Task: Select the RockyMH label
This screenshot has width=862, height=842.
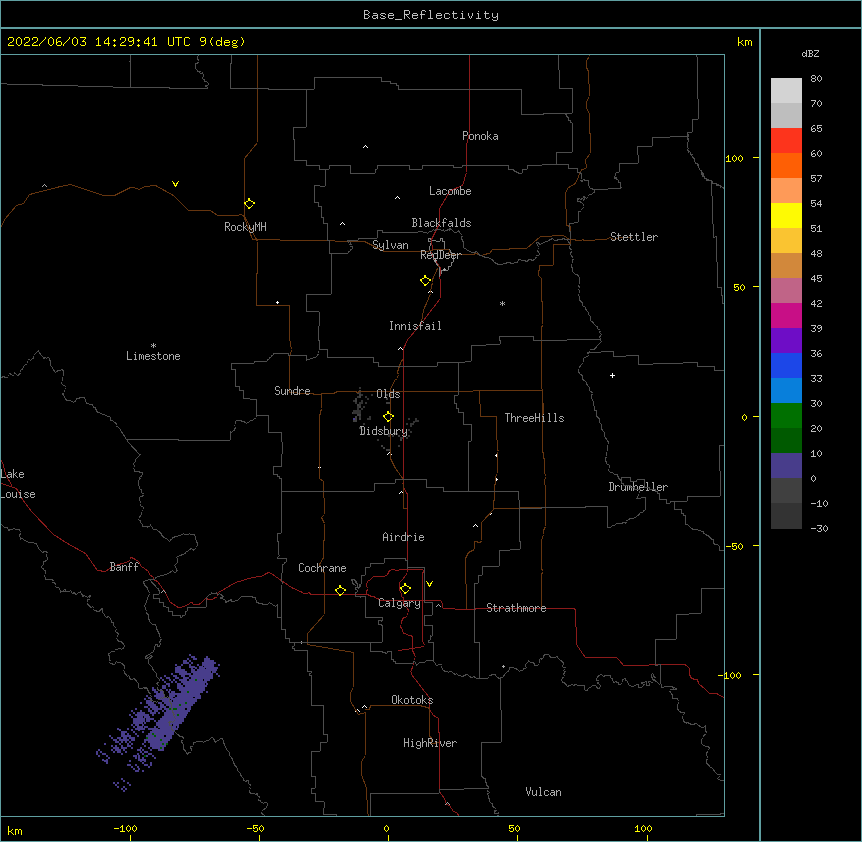Action: click(x=245, y=227)
